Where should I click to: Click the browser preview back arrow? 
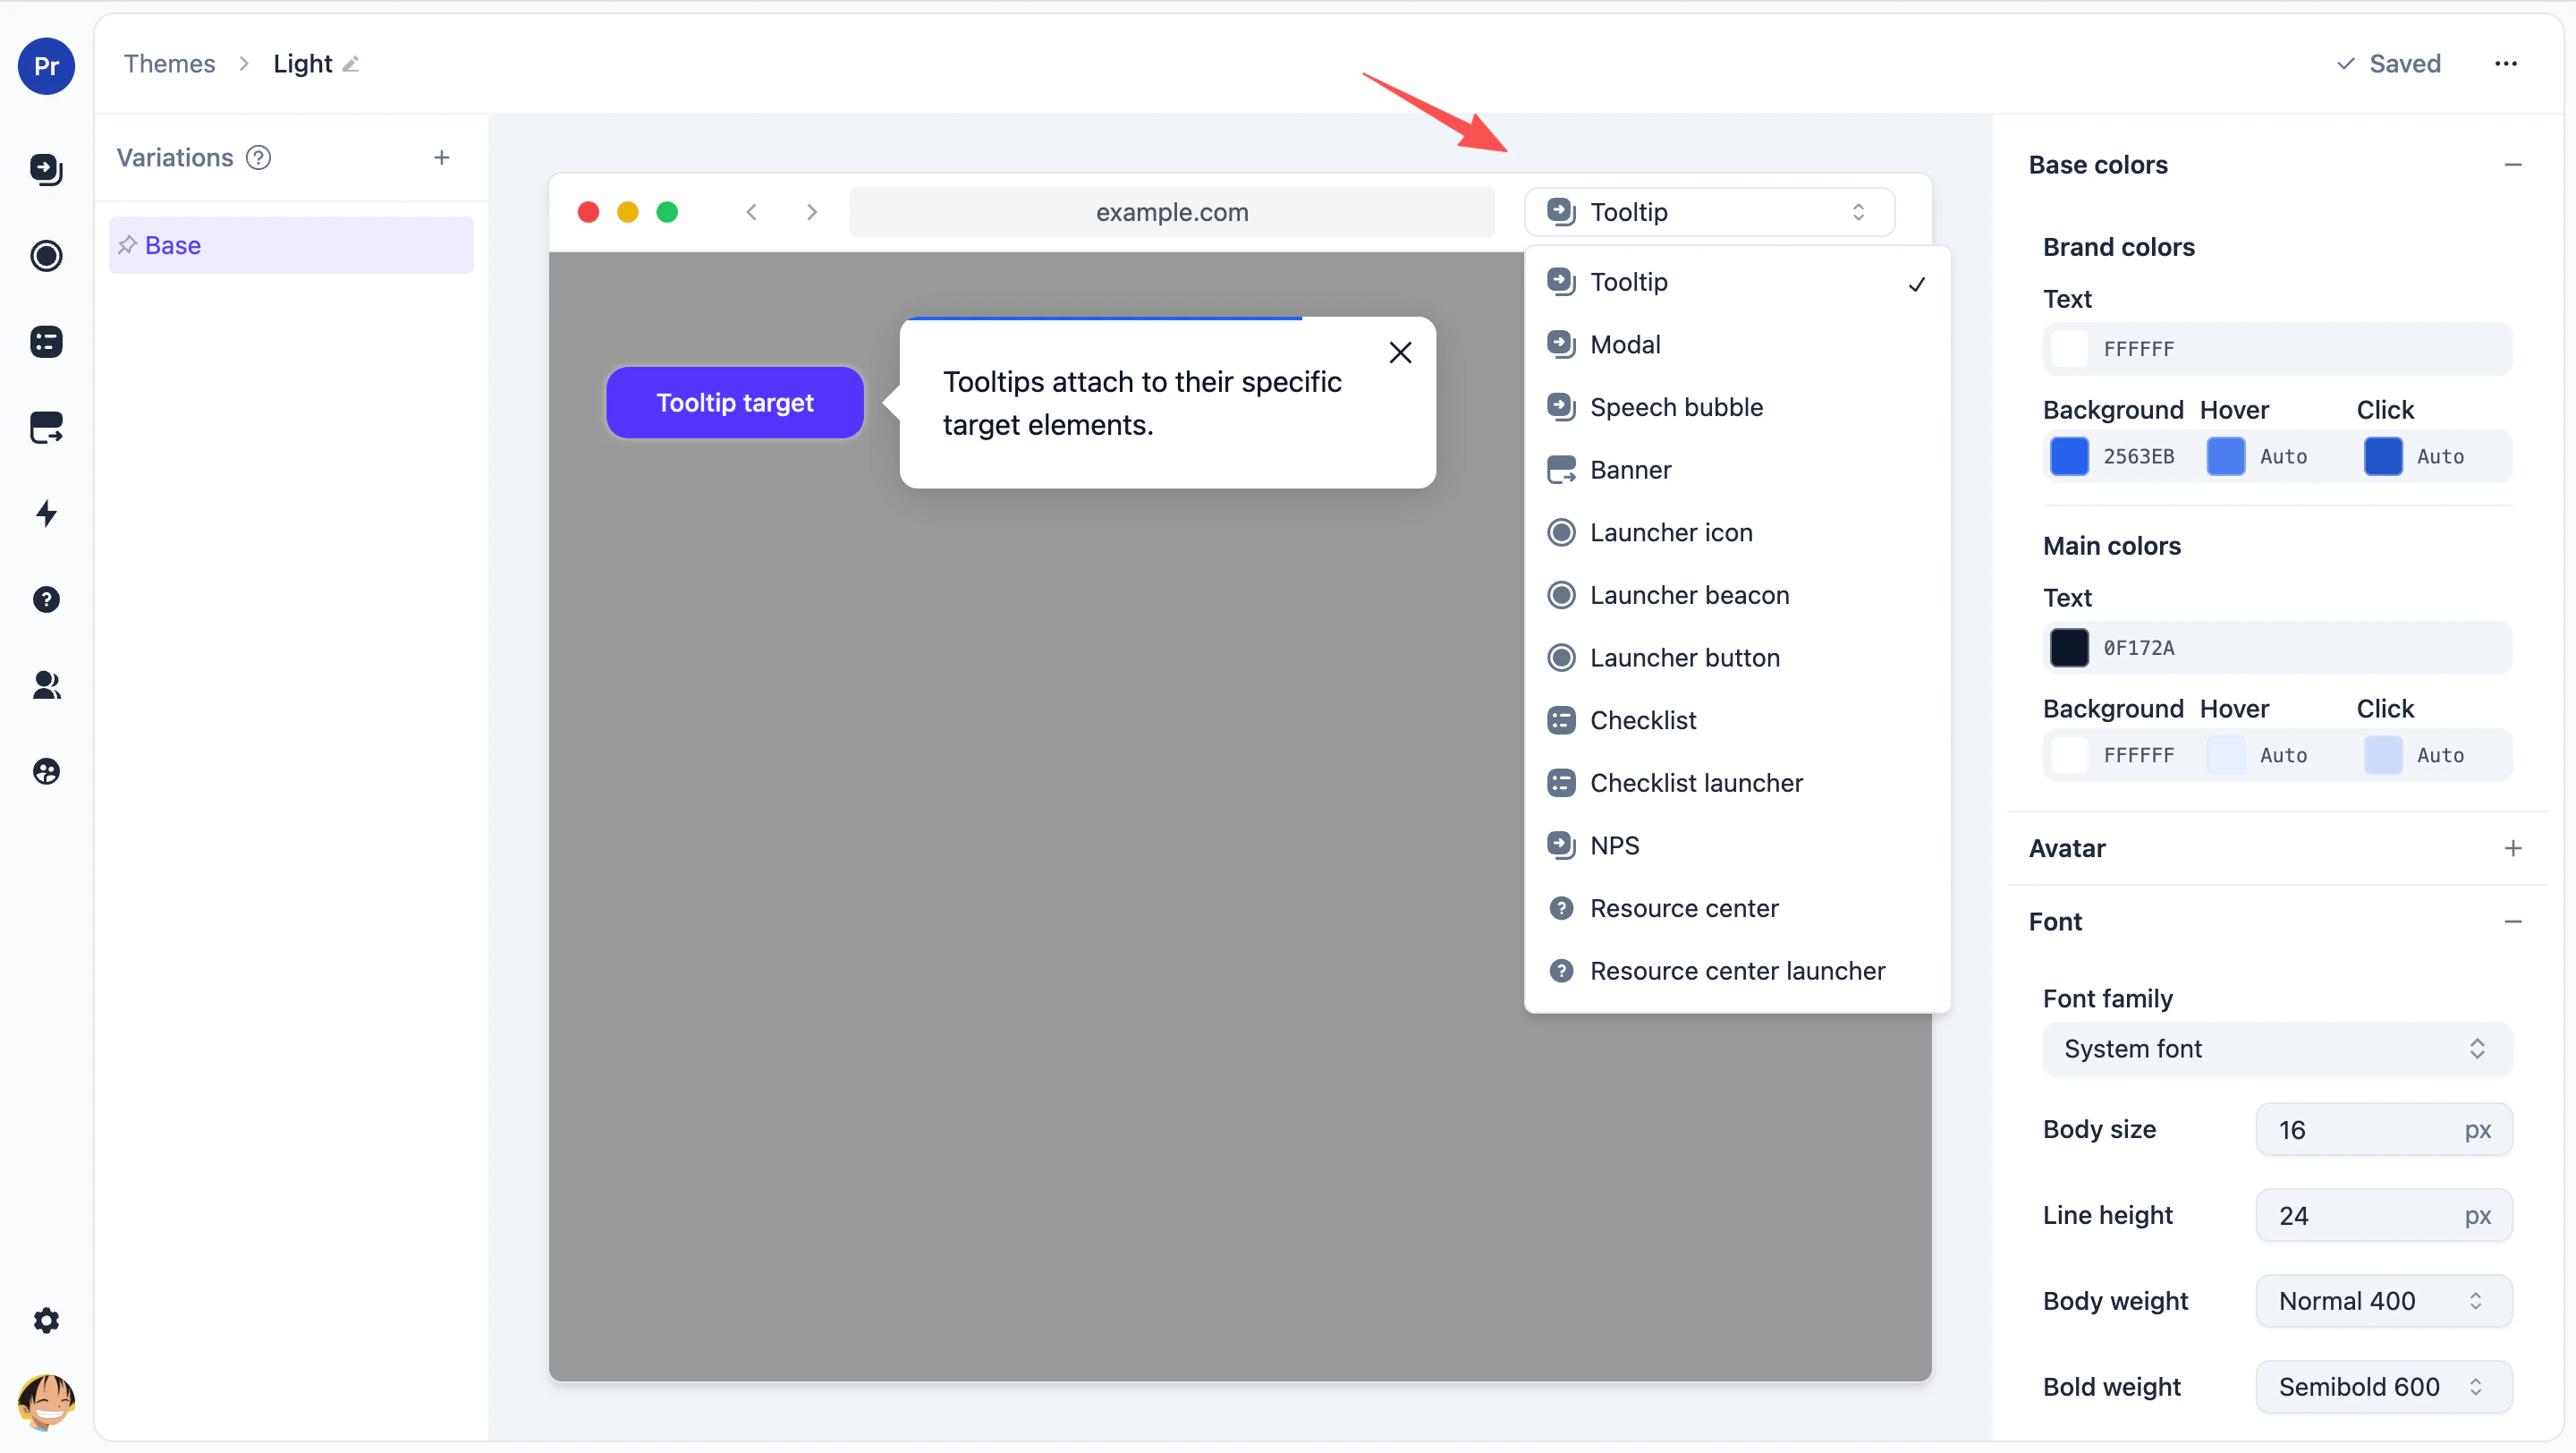751,212
